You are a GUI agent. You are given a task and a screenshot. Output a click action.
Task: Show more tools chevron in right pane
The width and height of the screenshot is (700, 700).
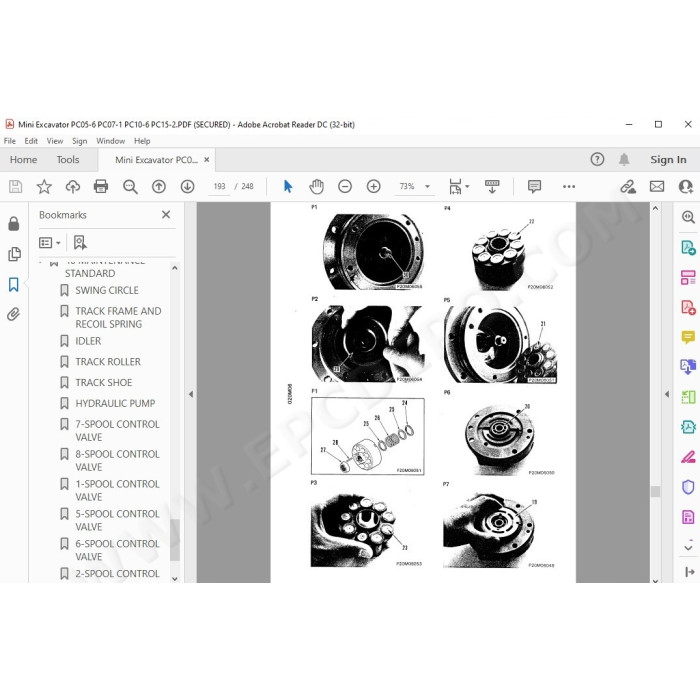688,547
